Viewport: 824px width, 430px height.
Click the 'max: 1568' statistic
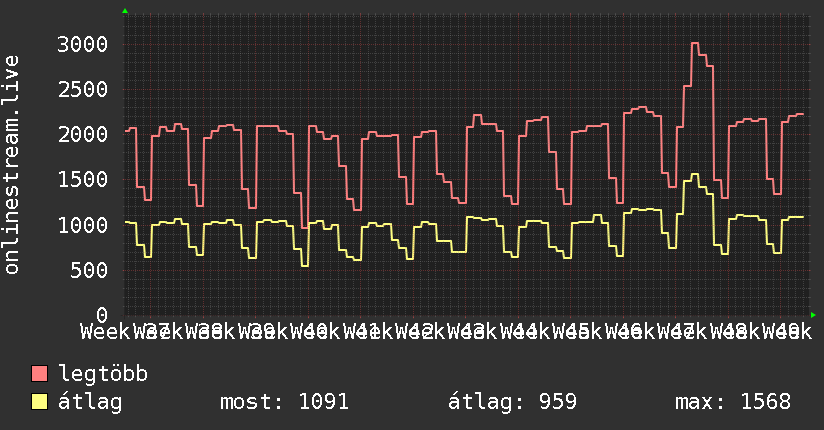tap(733, 402)
